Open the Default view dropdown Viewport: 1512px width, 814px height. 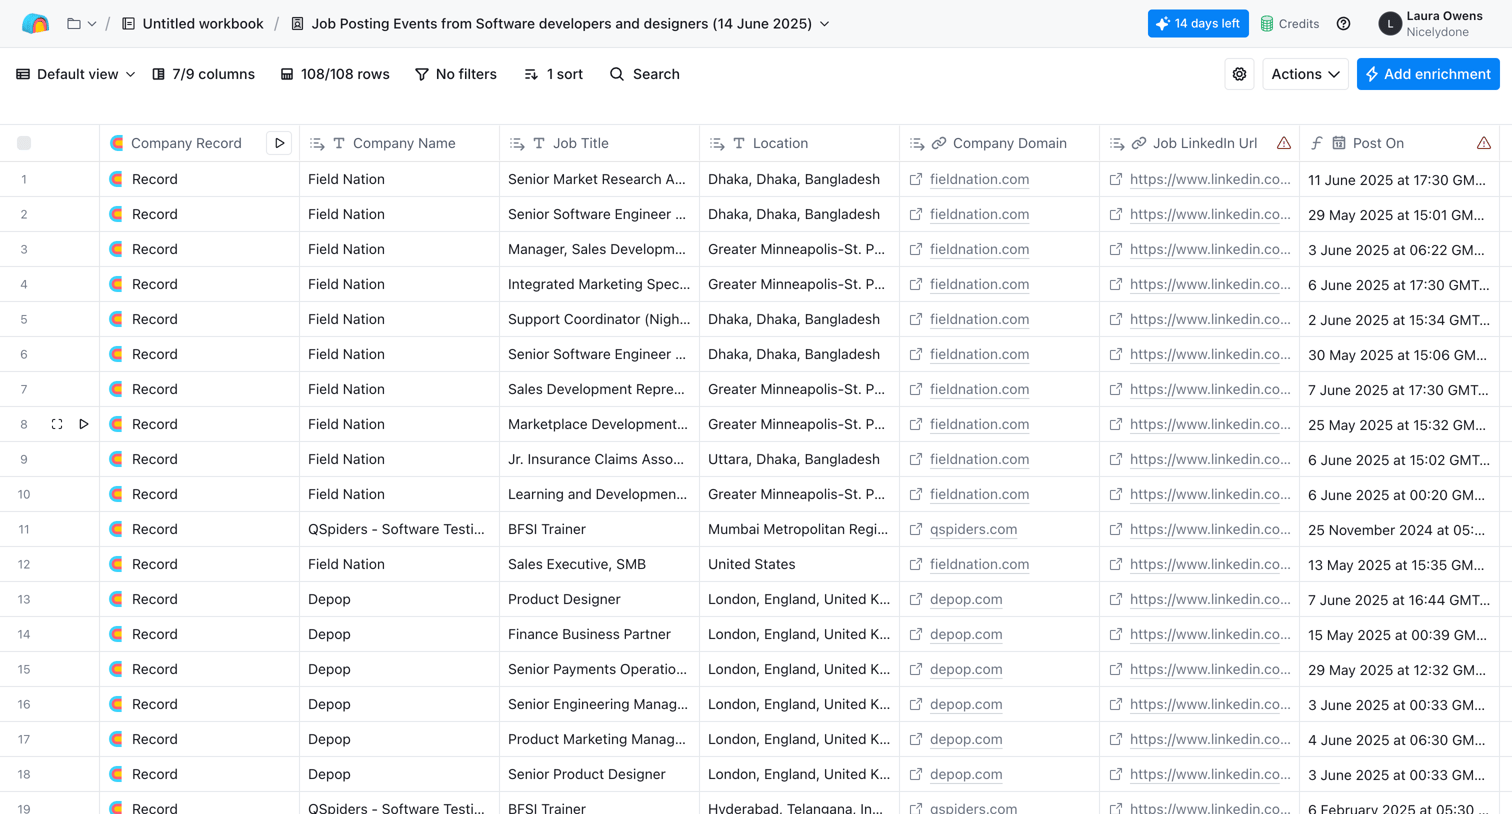[76, 74]
